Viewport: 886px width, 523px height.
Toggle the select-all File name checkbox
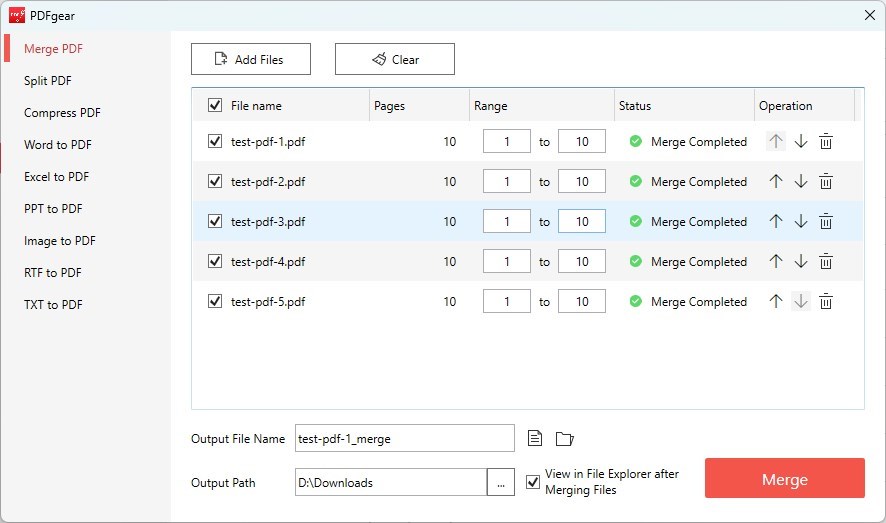point(215,105)
